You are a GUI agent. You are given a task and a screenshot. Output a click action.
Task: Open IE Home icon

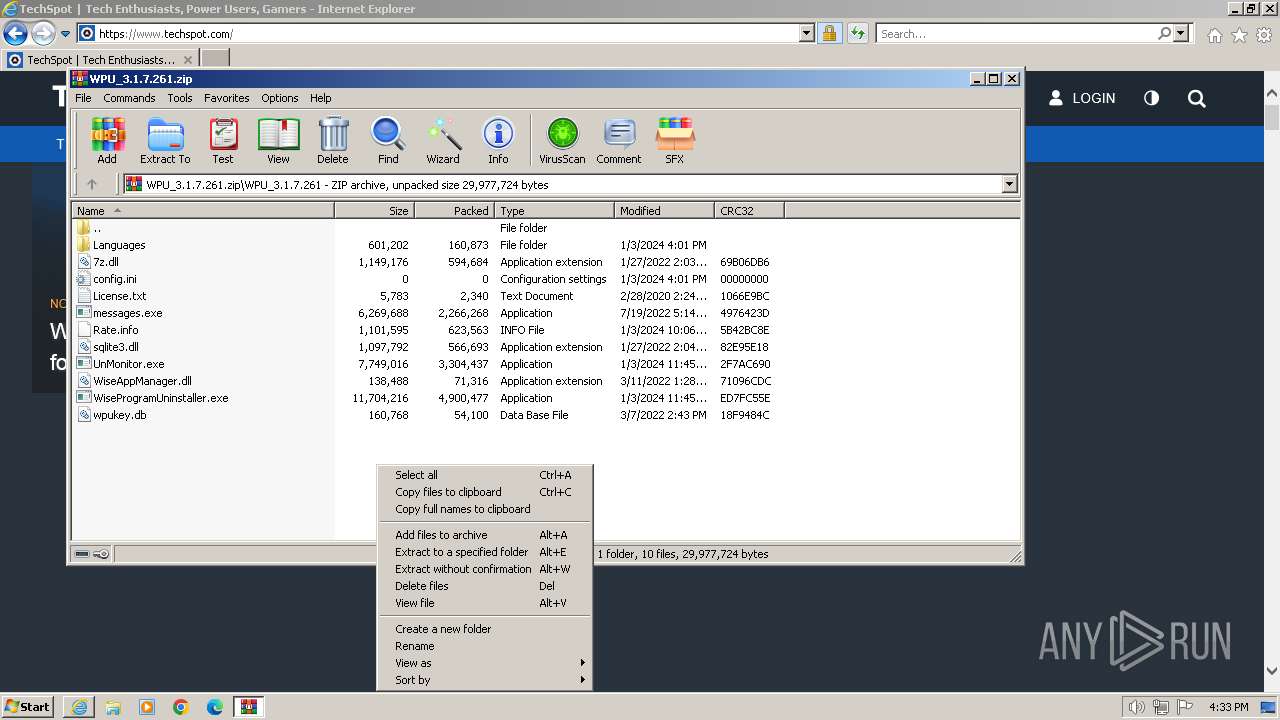1214,35
